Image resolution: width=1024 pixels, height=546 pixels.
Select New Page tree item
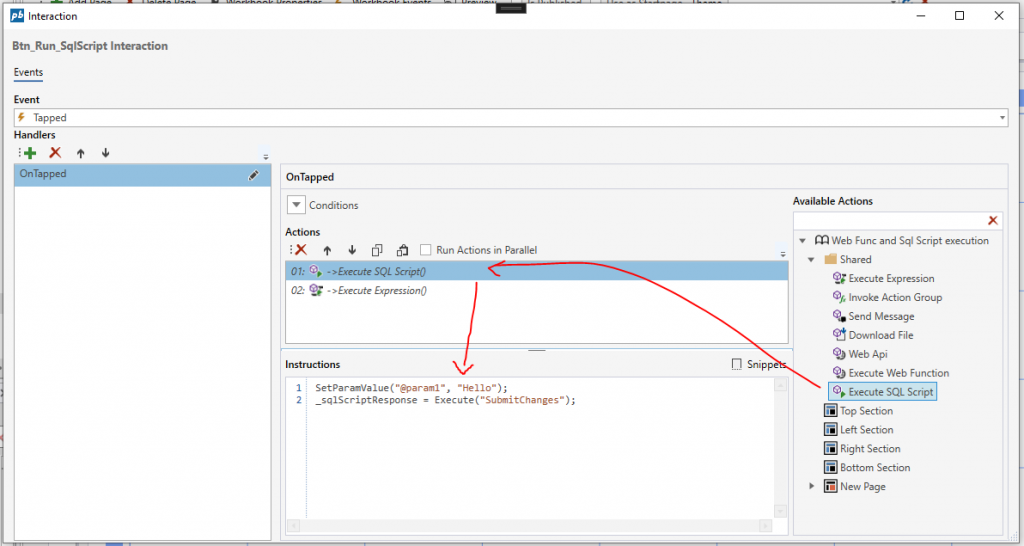pyautogui.click(x=863, y=487)
